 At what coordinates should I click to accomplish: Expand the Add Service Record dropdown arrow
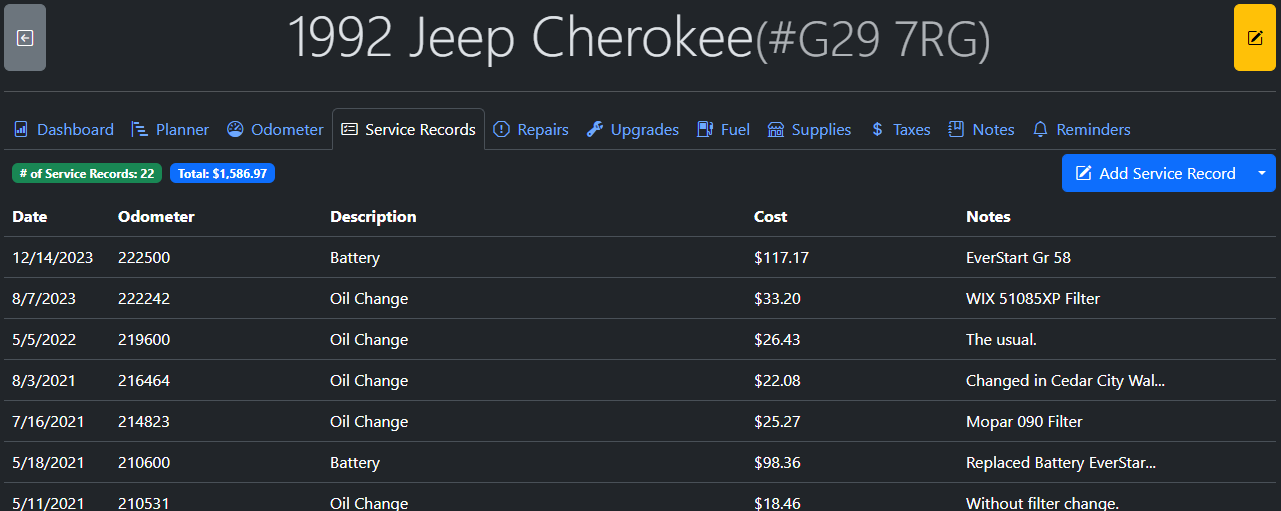(x=1262, y=173)
